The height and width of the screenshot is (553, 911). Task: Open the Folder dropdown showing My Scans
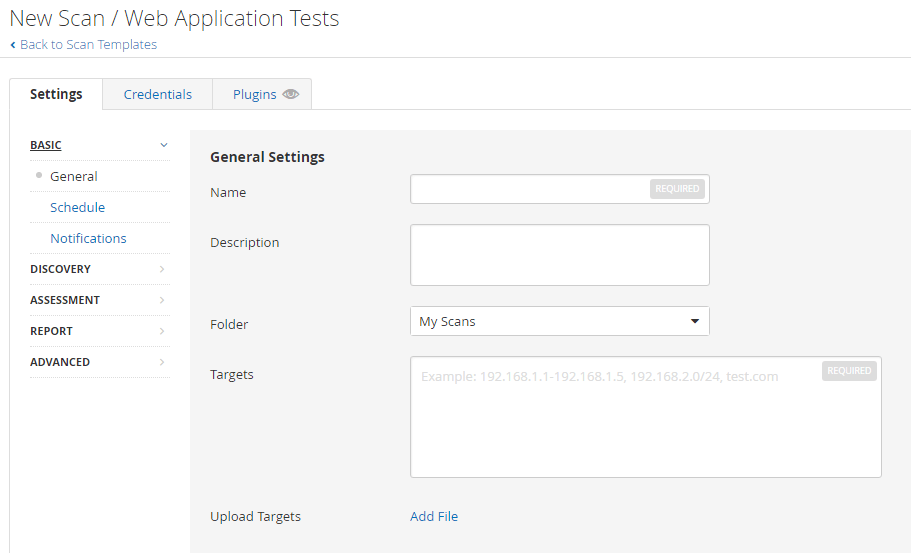point(559,321)
